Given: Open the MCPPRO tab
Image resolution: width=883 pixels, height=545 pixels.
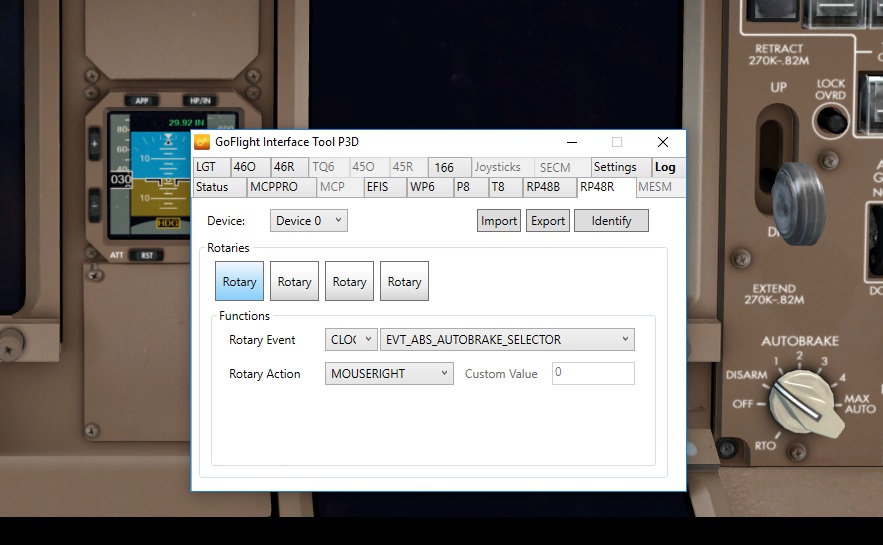Looking at the screenshot, I should (x=273, y=187).
